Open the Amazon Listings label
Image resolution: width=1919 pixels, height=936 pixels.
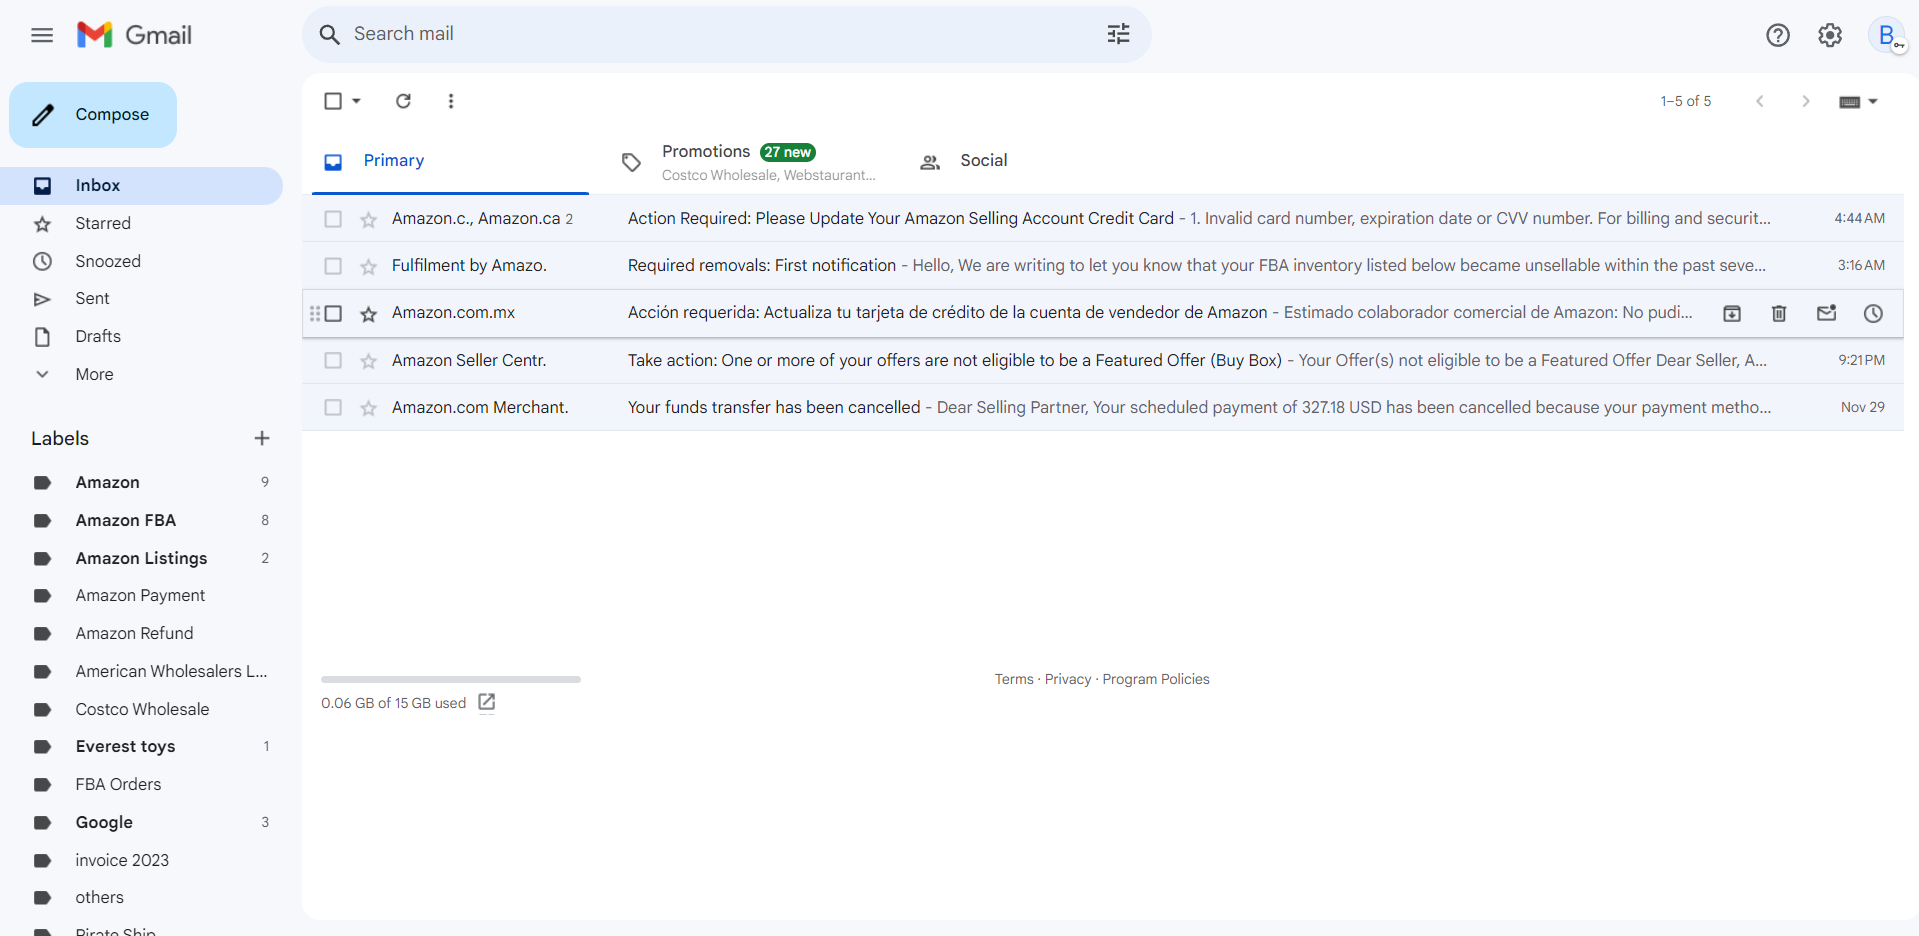(x=141, y=559)
